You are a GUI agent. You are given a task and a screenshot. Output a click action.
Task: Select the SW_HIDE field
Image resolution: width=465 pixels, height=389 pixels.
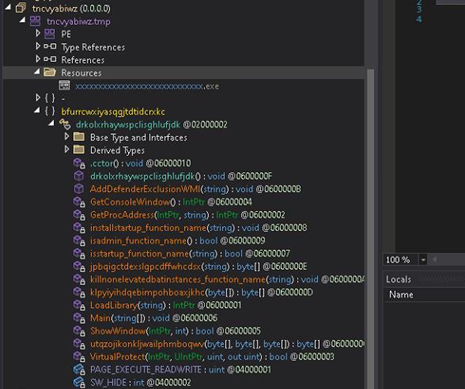[x=141, y=382]
